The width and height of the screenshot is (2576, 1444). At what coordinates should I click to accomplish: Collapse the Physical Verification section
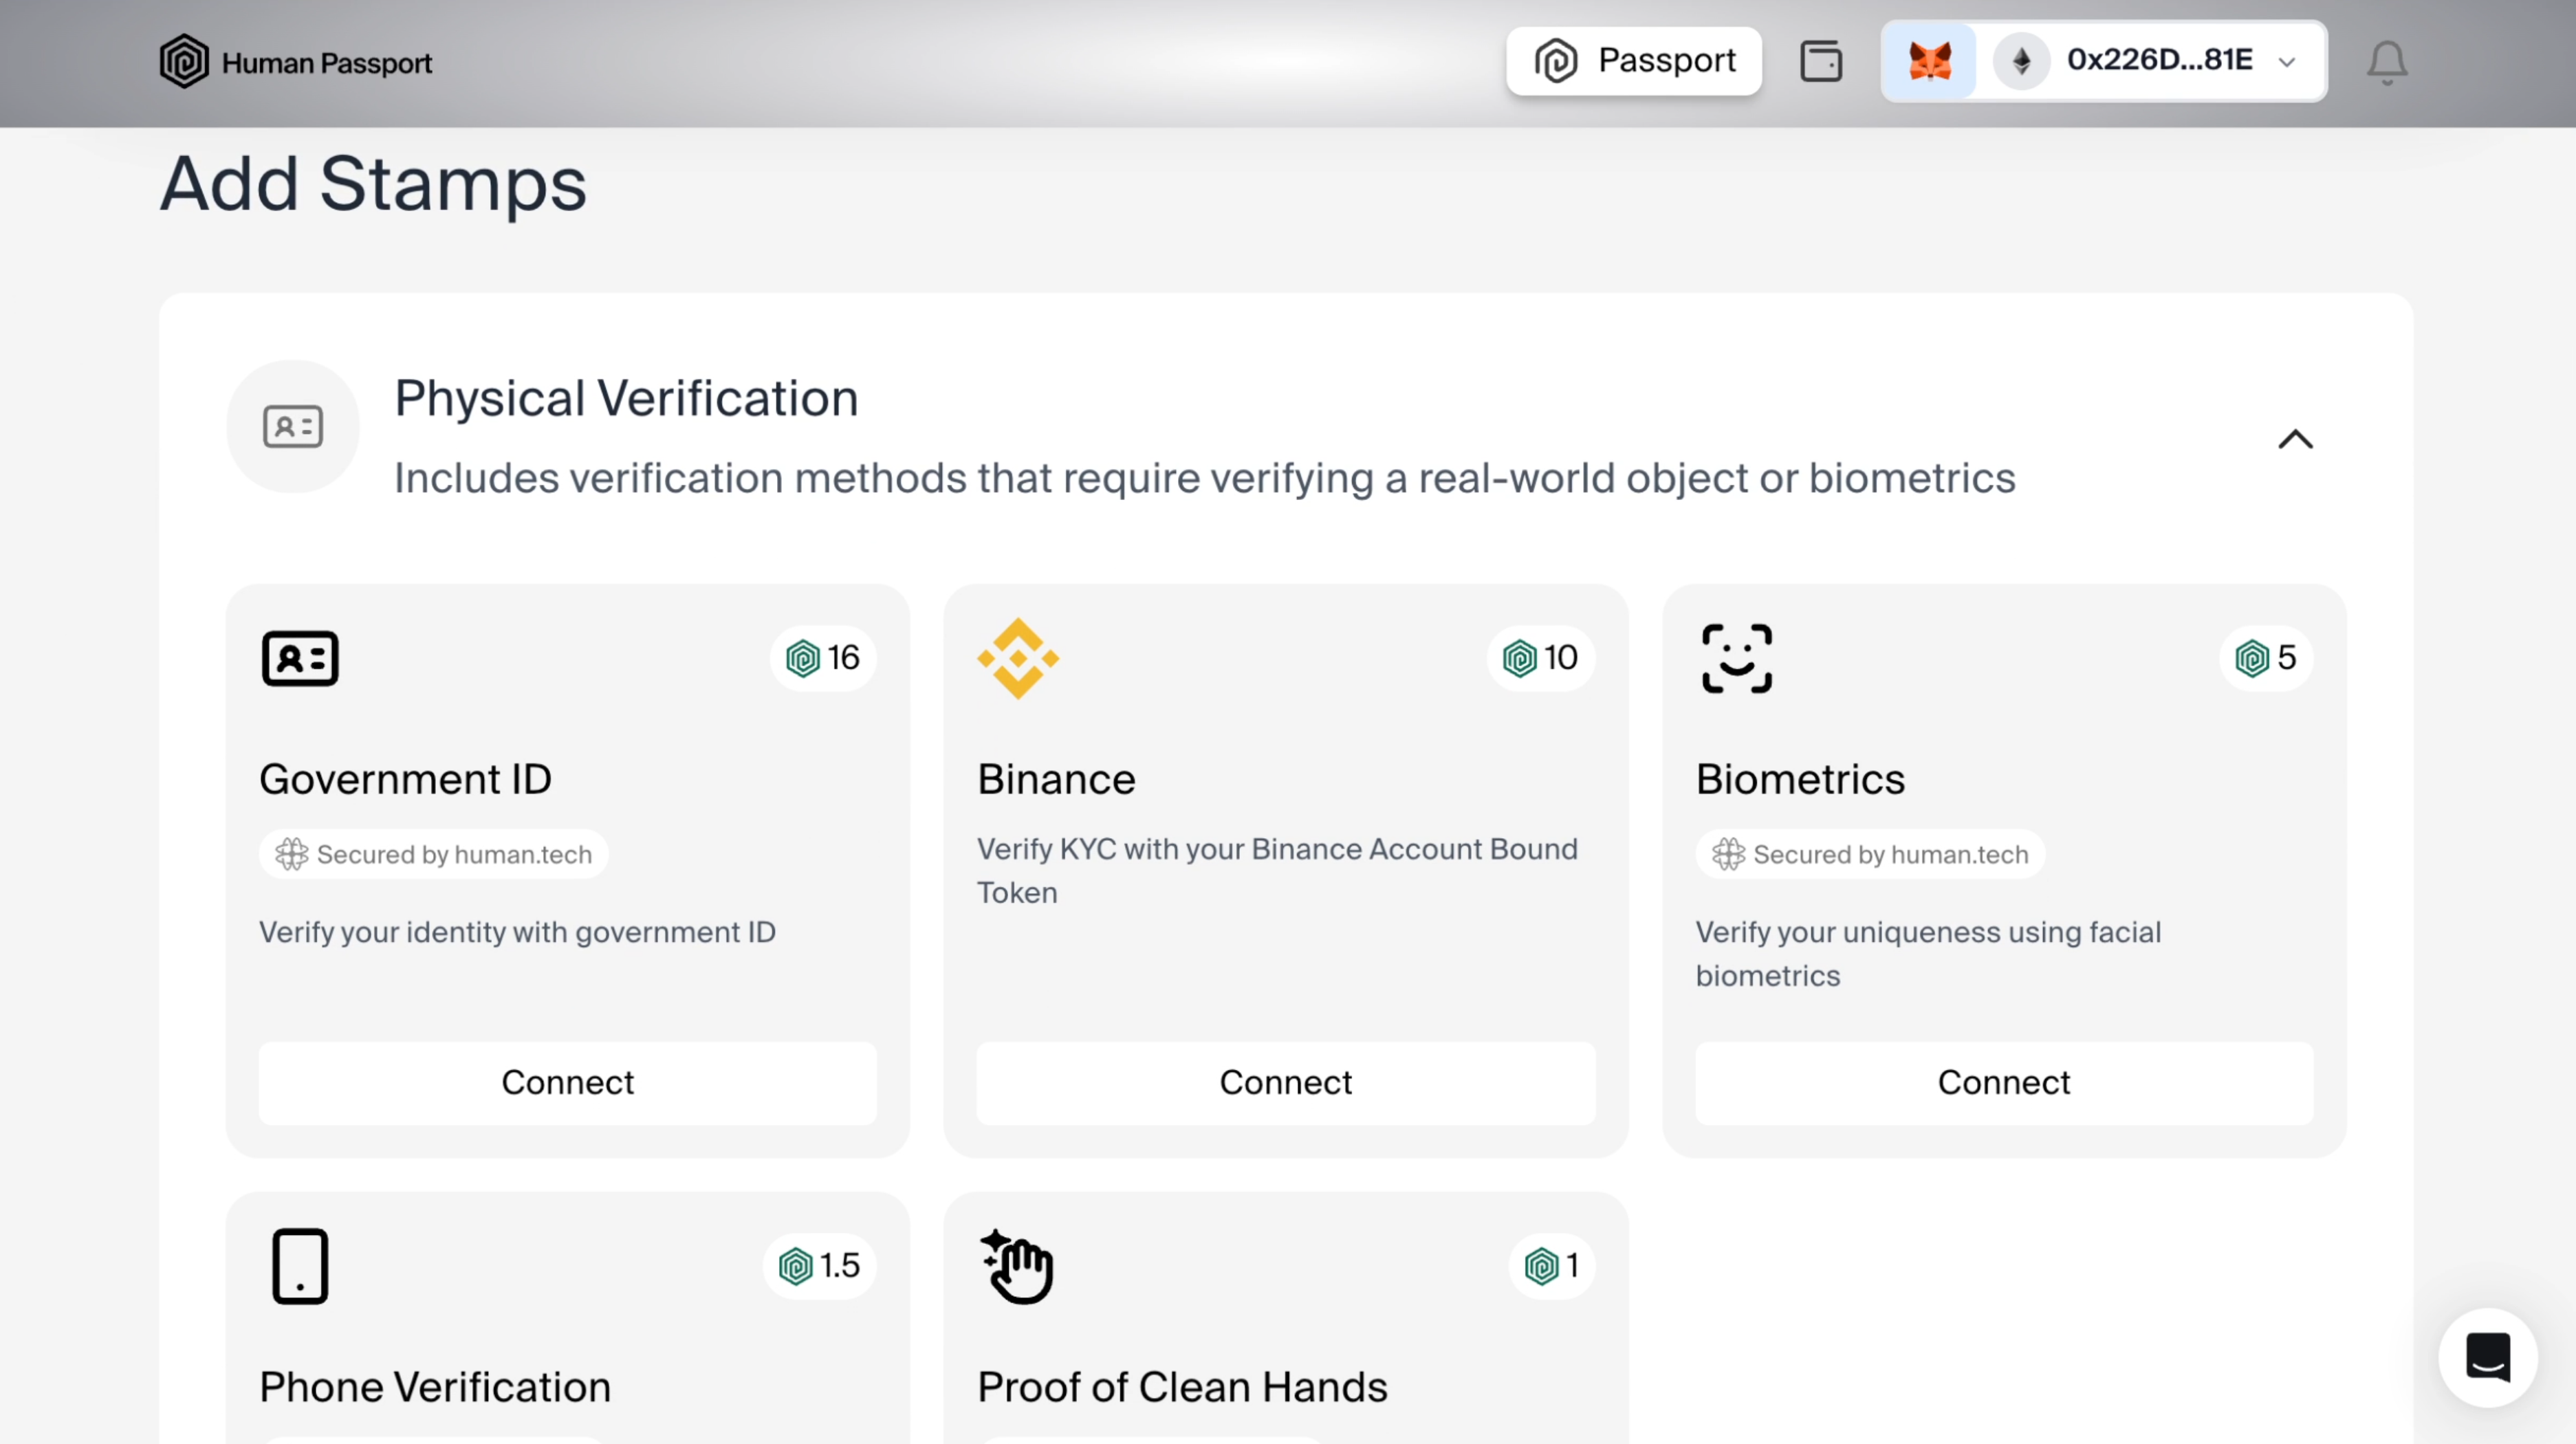coord(2295,440)
